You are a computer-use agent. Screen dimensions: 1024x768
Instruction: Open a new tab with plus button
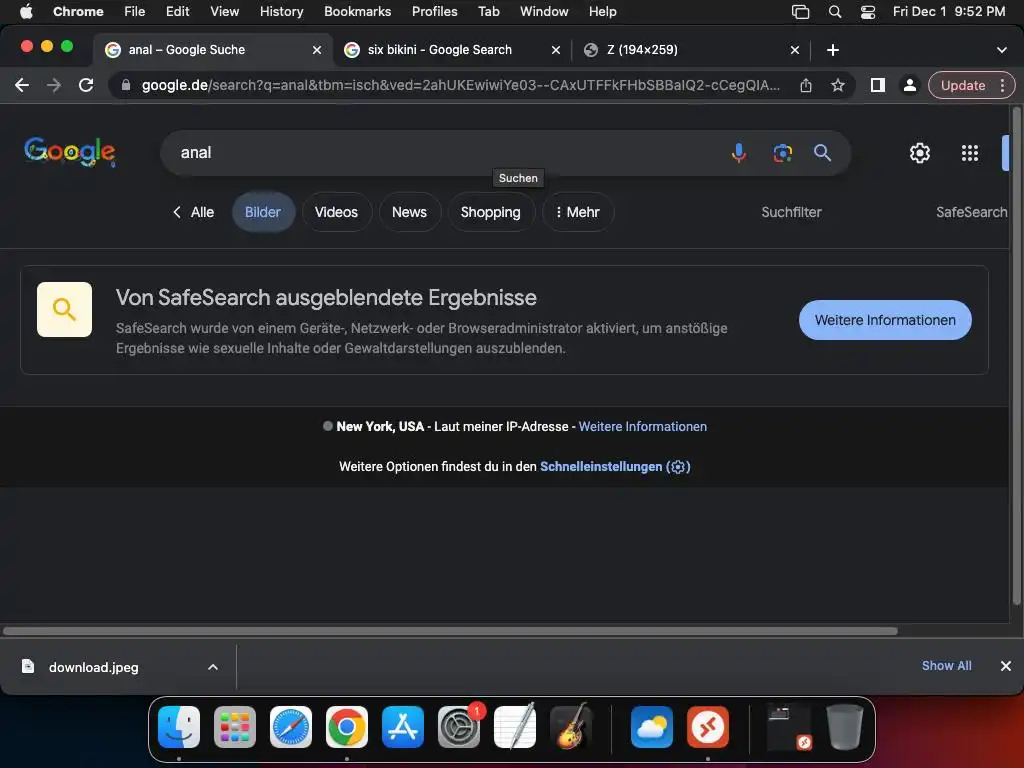(833, 50)
